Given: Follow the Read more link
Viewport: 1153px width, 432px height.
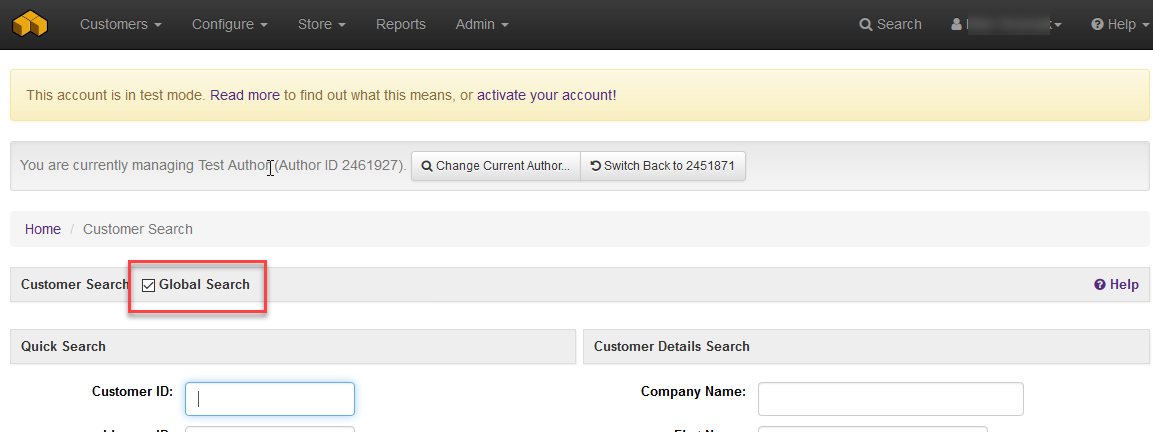Looking at the screenshot, I should tap(245, 95).
